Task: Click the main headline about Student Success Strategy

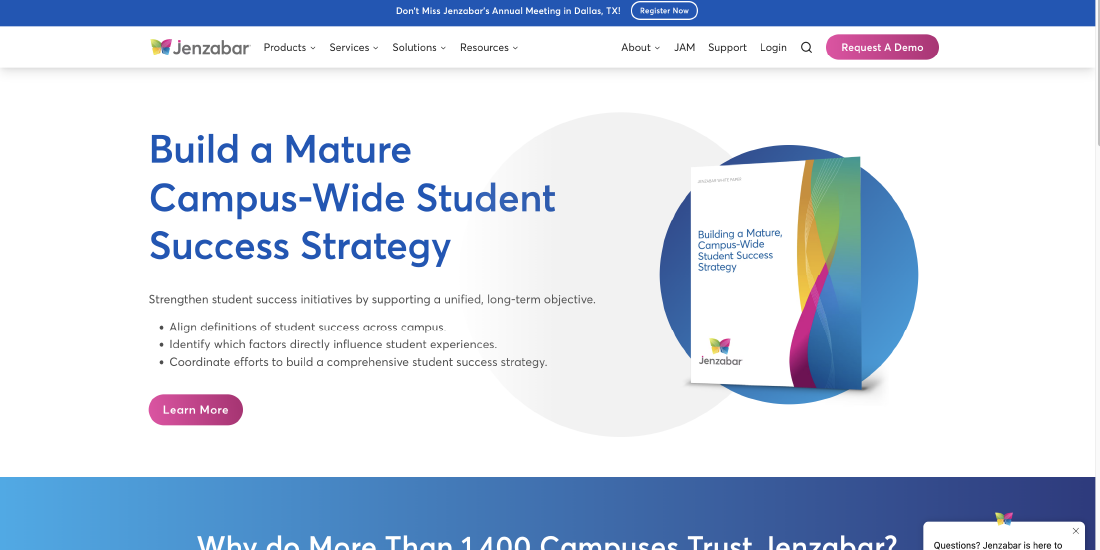Action: click(352, 197)
